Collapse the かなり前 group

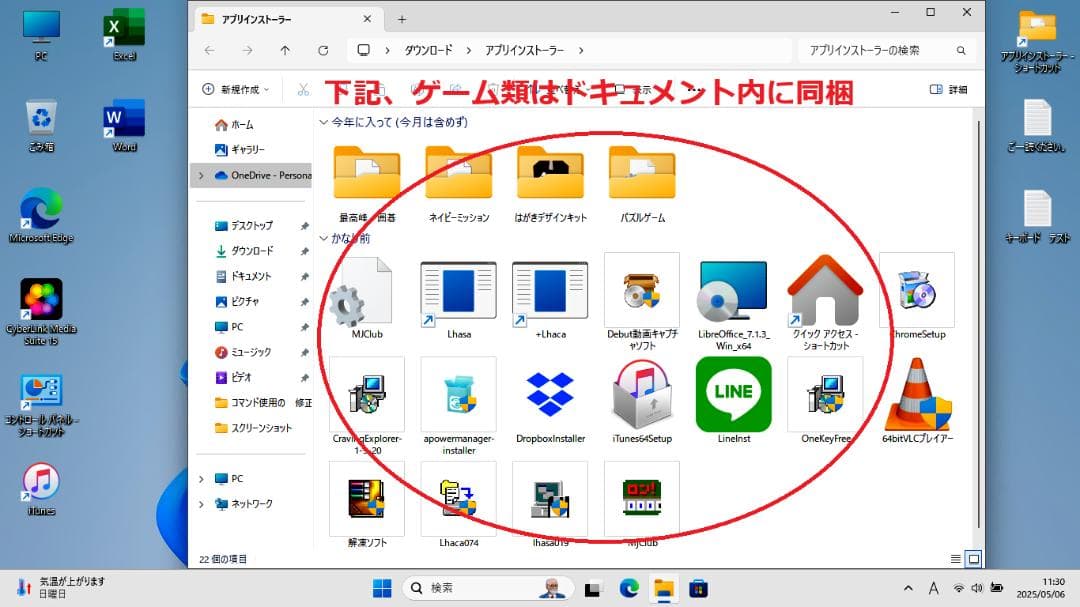[x=323, y=238]
